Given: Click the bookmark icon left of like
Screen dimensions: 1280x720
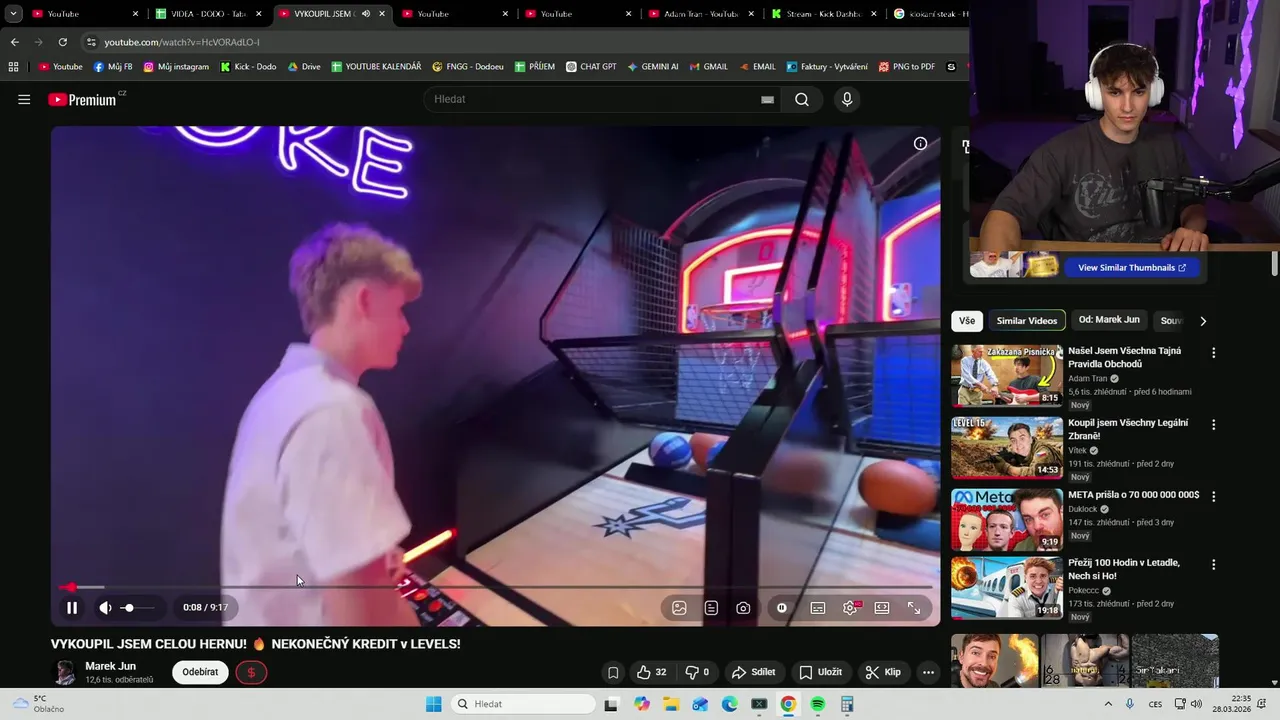Looking at the screenshot, I should [x=613, y=672].
